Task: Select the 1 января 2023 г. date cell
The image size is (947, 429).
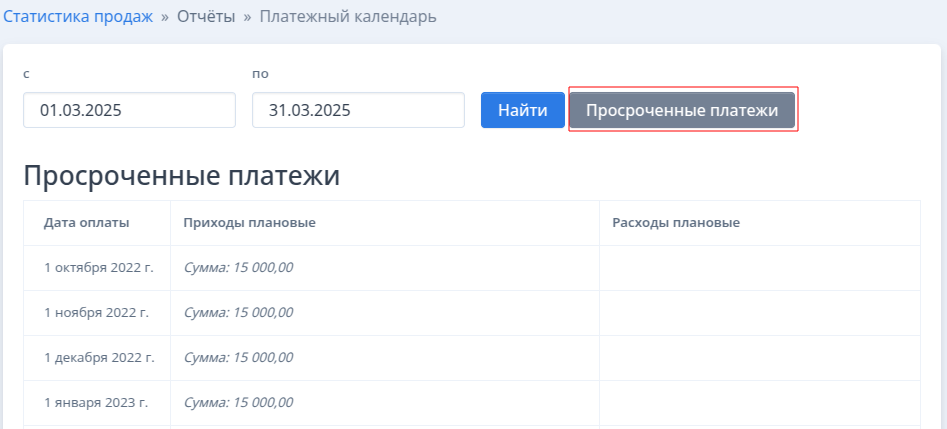Action: tap(96, 402)
